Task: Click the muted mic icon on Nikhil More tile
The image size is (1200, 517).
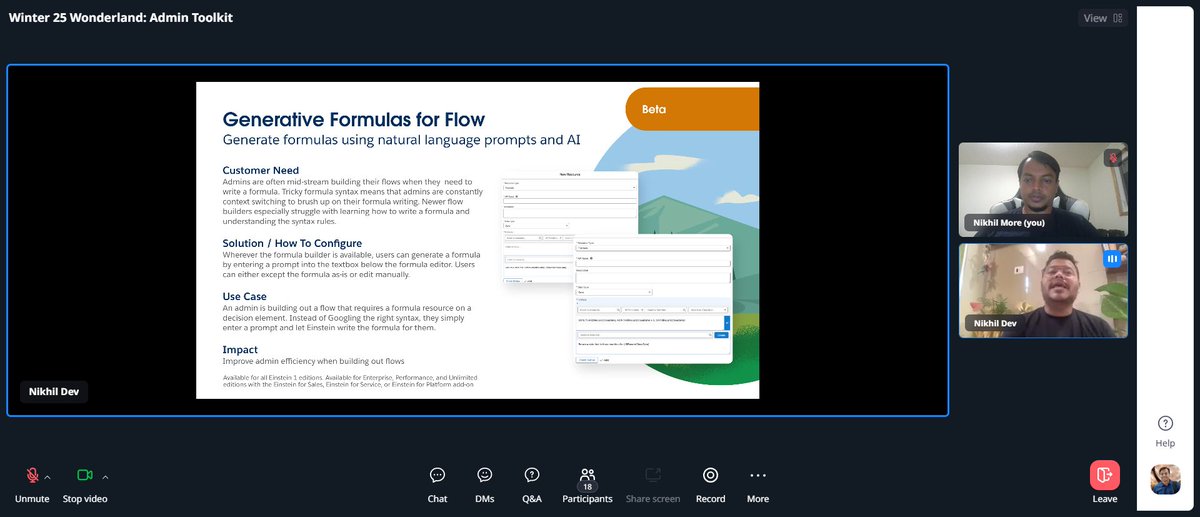Action: [x=1112, y=158]
